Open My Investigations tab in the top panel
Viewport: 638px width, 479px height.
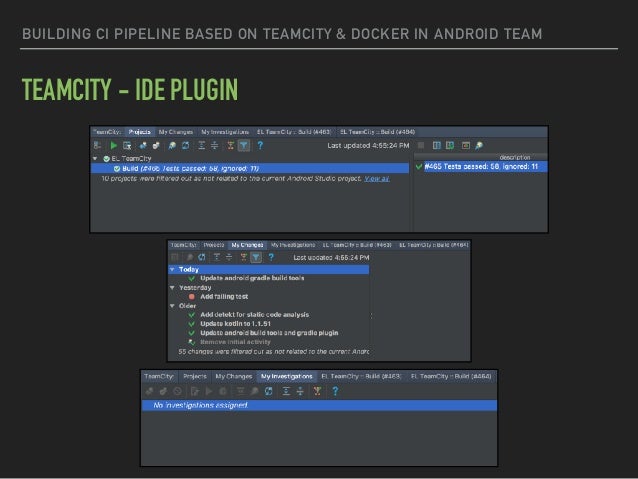tap(225, 132)
